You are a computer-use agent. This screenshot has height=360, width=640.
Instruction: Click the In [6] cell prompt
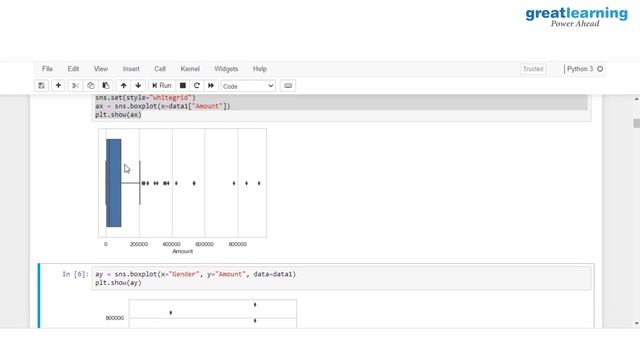(x=75, y=274)
